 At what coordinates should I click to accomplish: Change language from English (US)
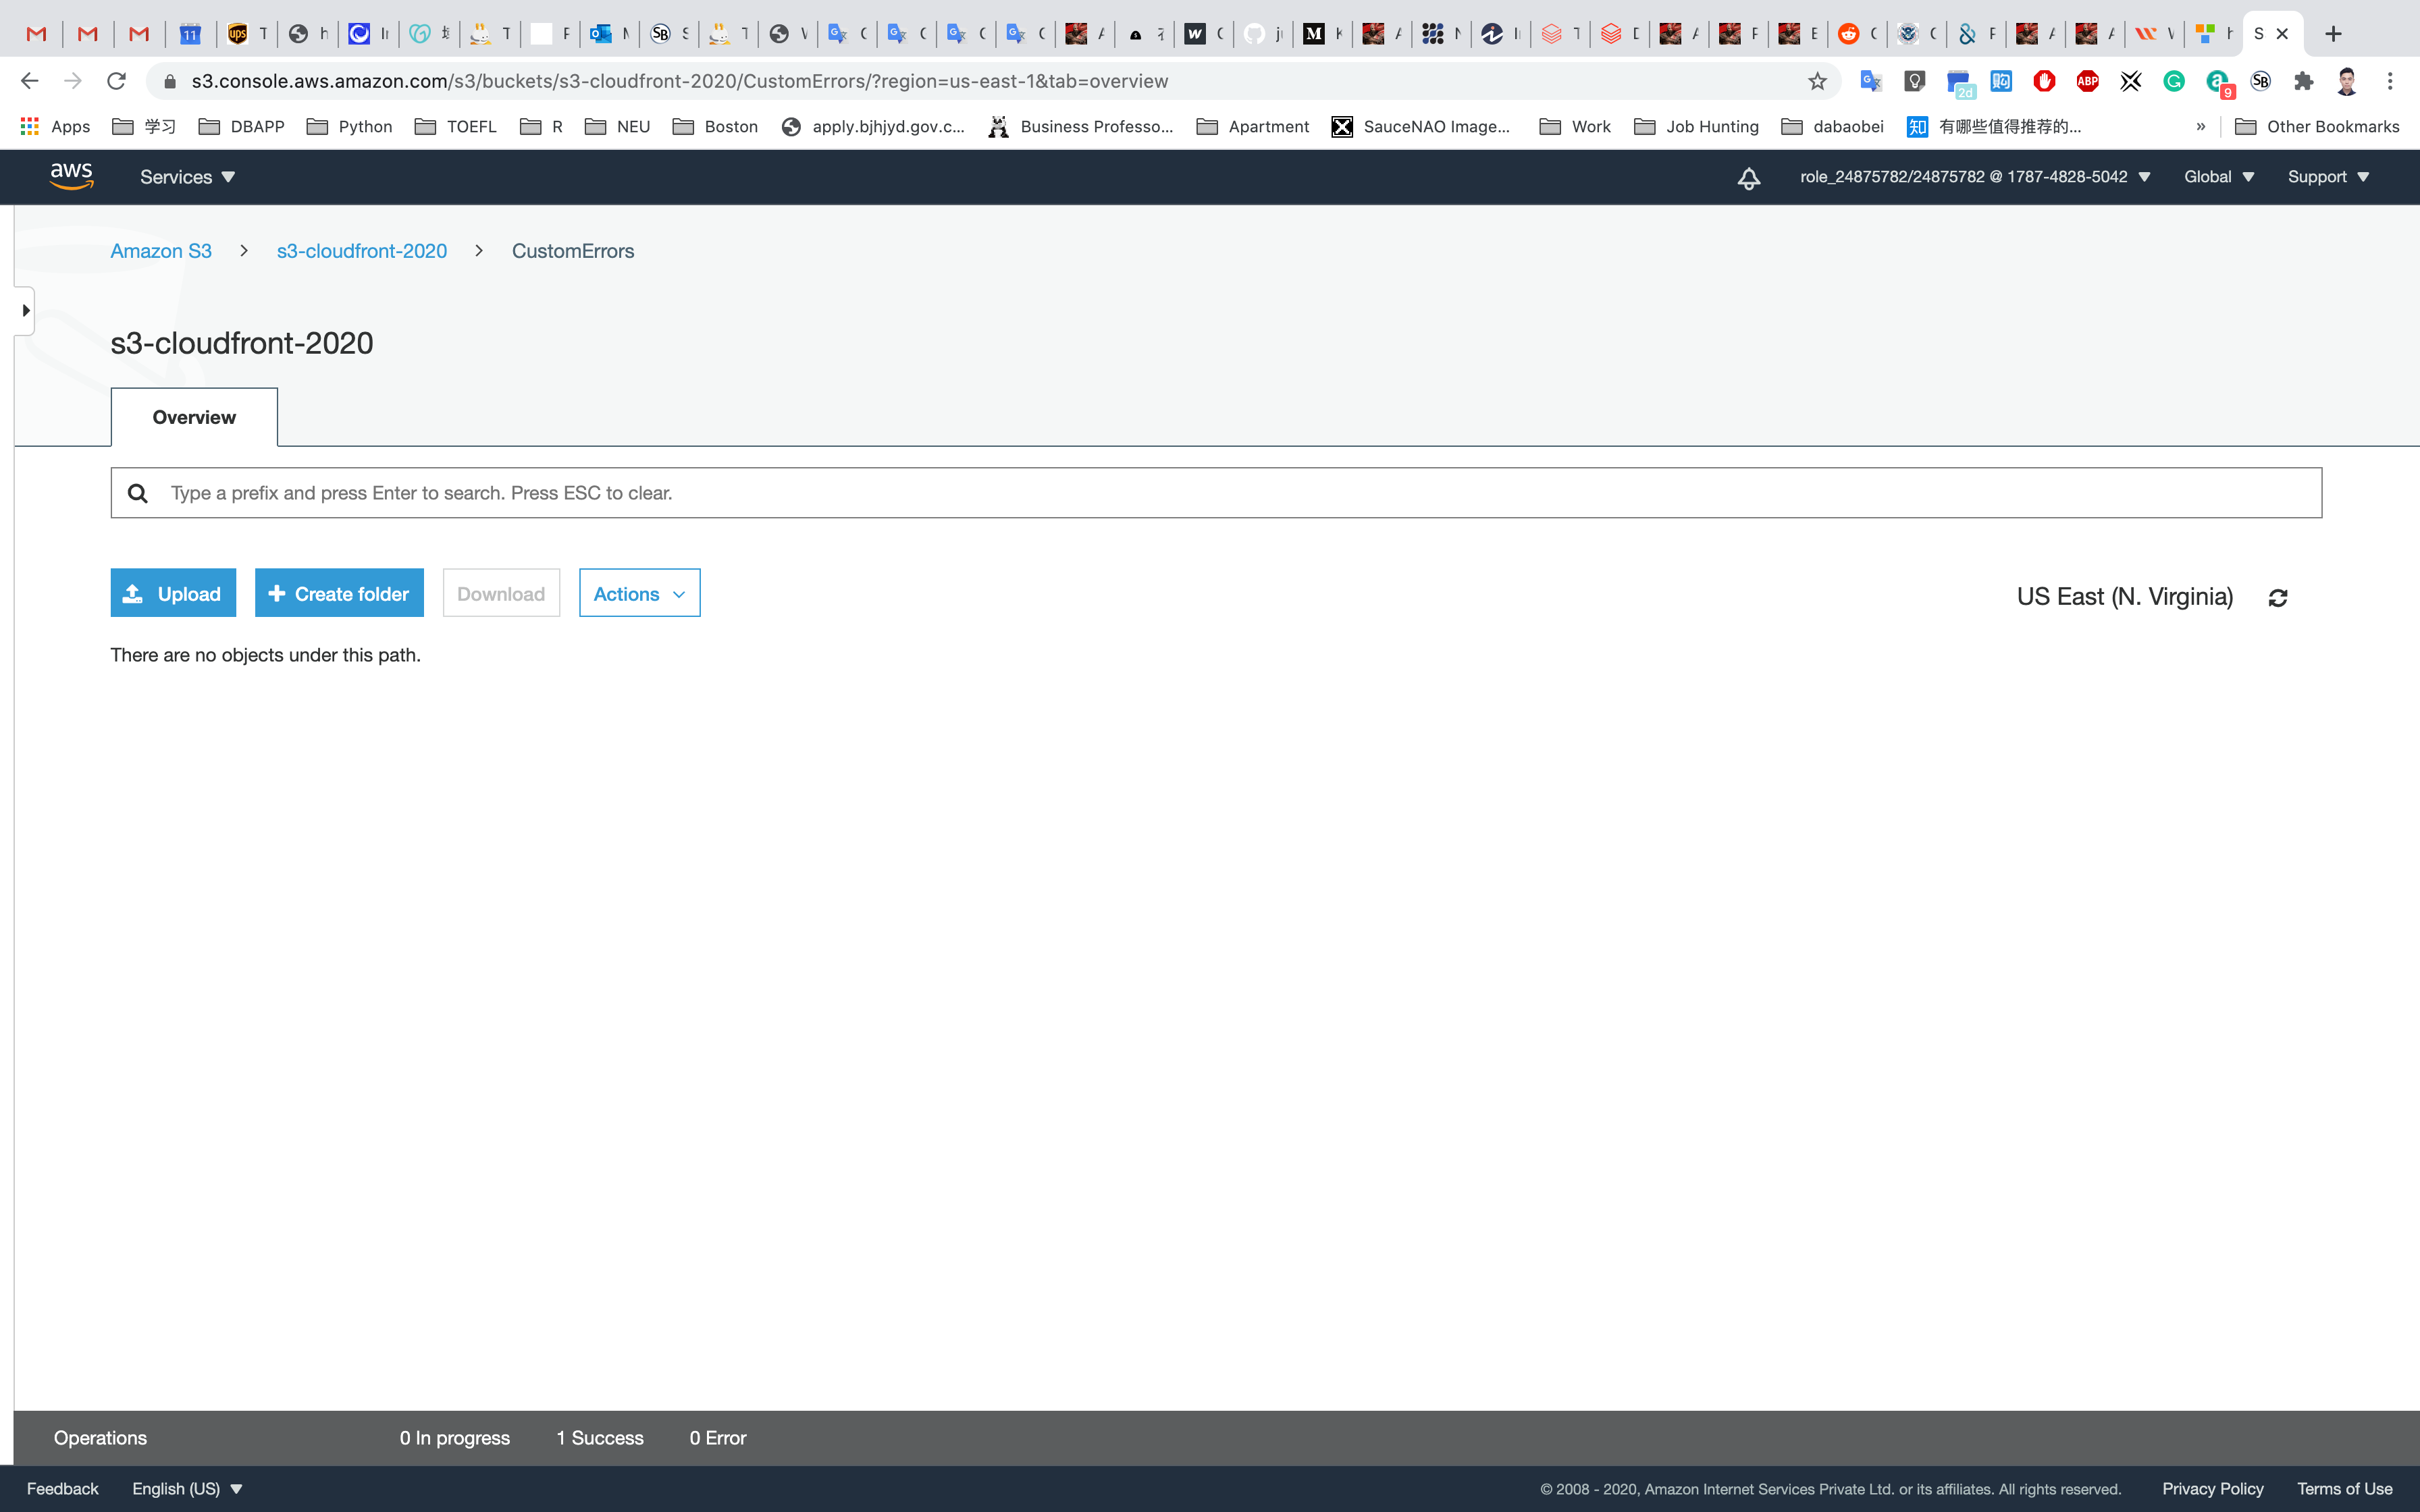point(187,1489)
